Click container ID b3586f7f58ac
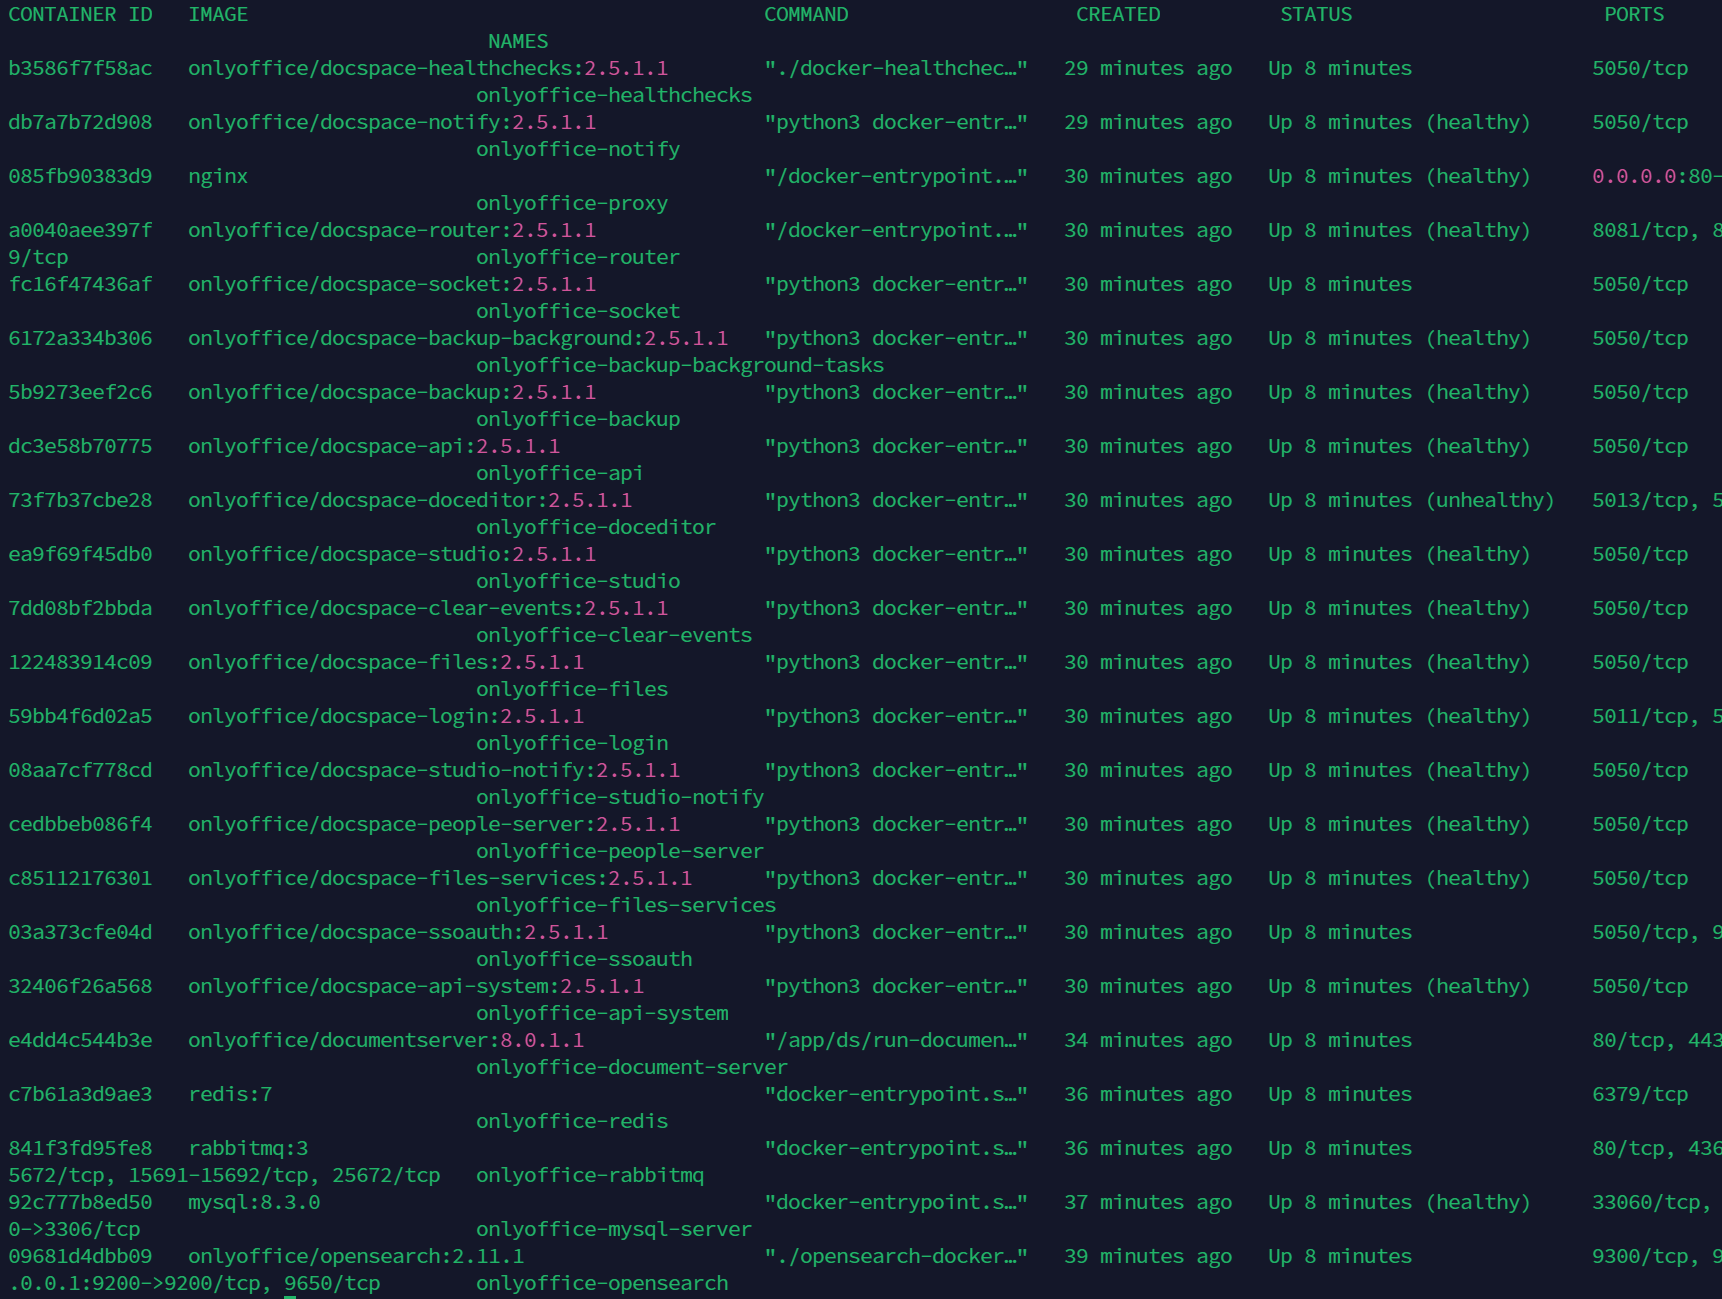1722x1299 pixels. tap(80, 68)
